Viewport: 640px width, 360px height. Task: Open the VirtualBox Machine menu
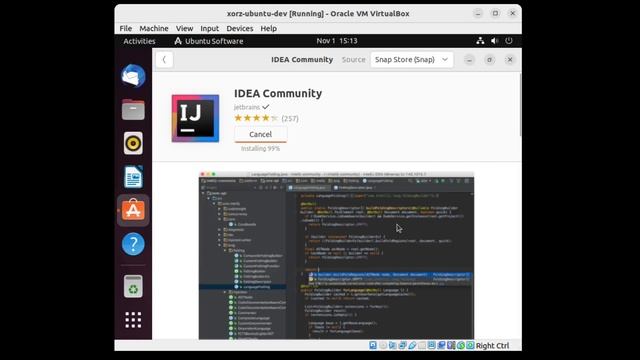(154, 28)
